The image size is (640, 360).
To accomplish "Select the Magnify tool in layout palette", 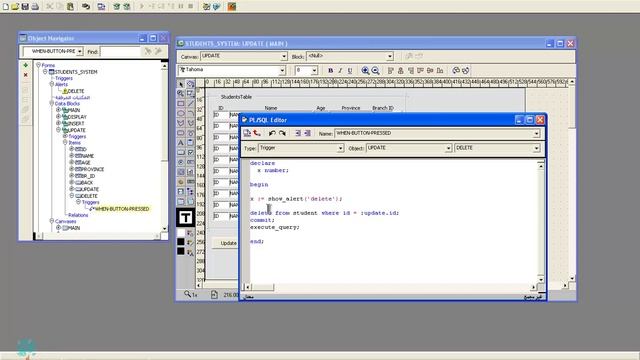I will (x=181, y=93).
